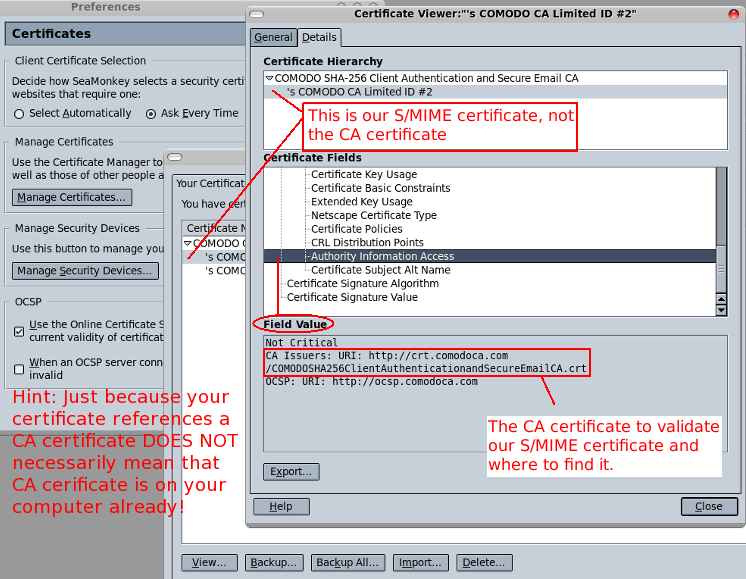This screenshot has height=579, width=746.
Task: Click the 'OCSP: URI: http://ocsp.comodoca.com' line
Action: click(x=371, y=382)
